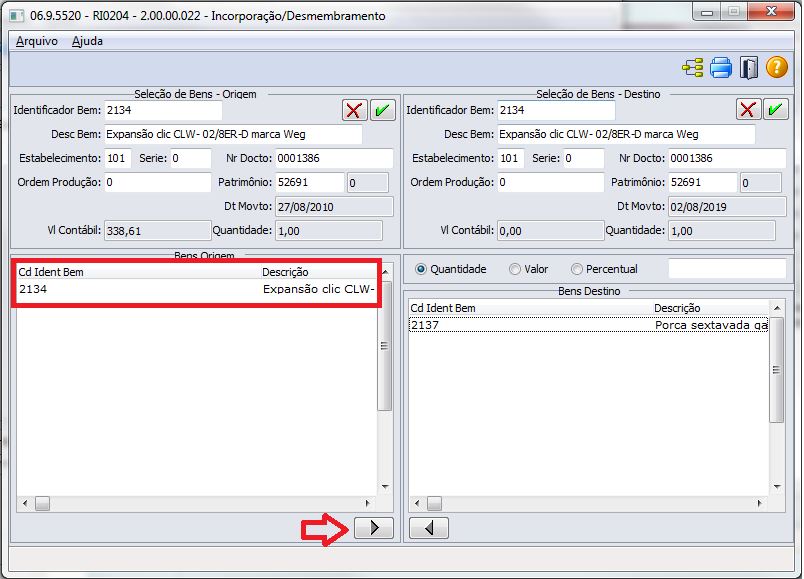Click Bens Origem scroll down arrow
Screen dimensions: 804x579
385,487
